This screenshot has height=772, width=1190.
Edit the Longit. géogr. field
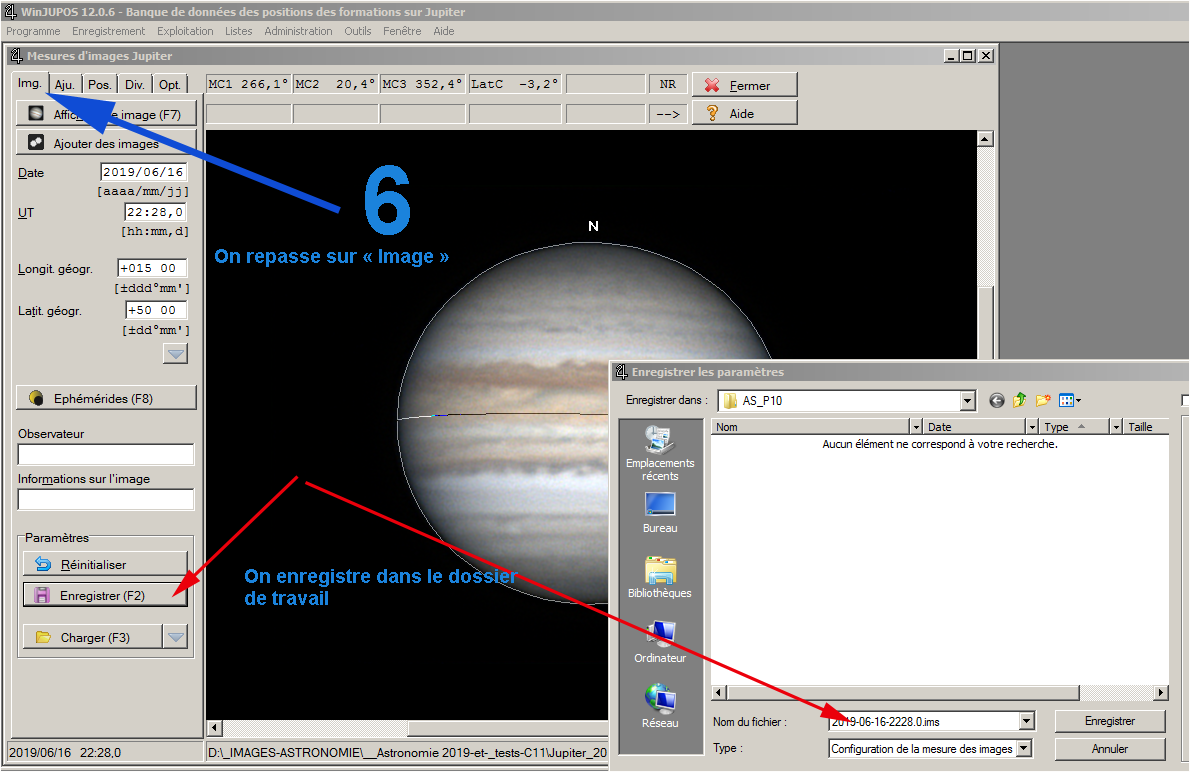point(152,268)
